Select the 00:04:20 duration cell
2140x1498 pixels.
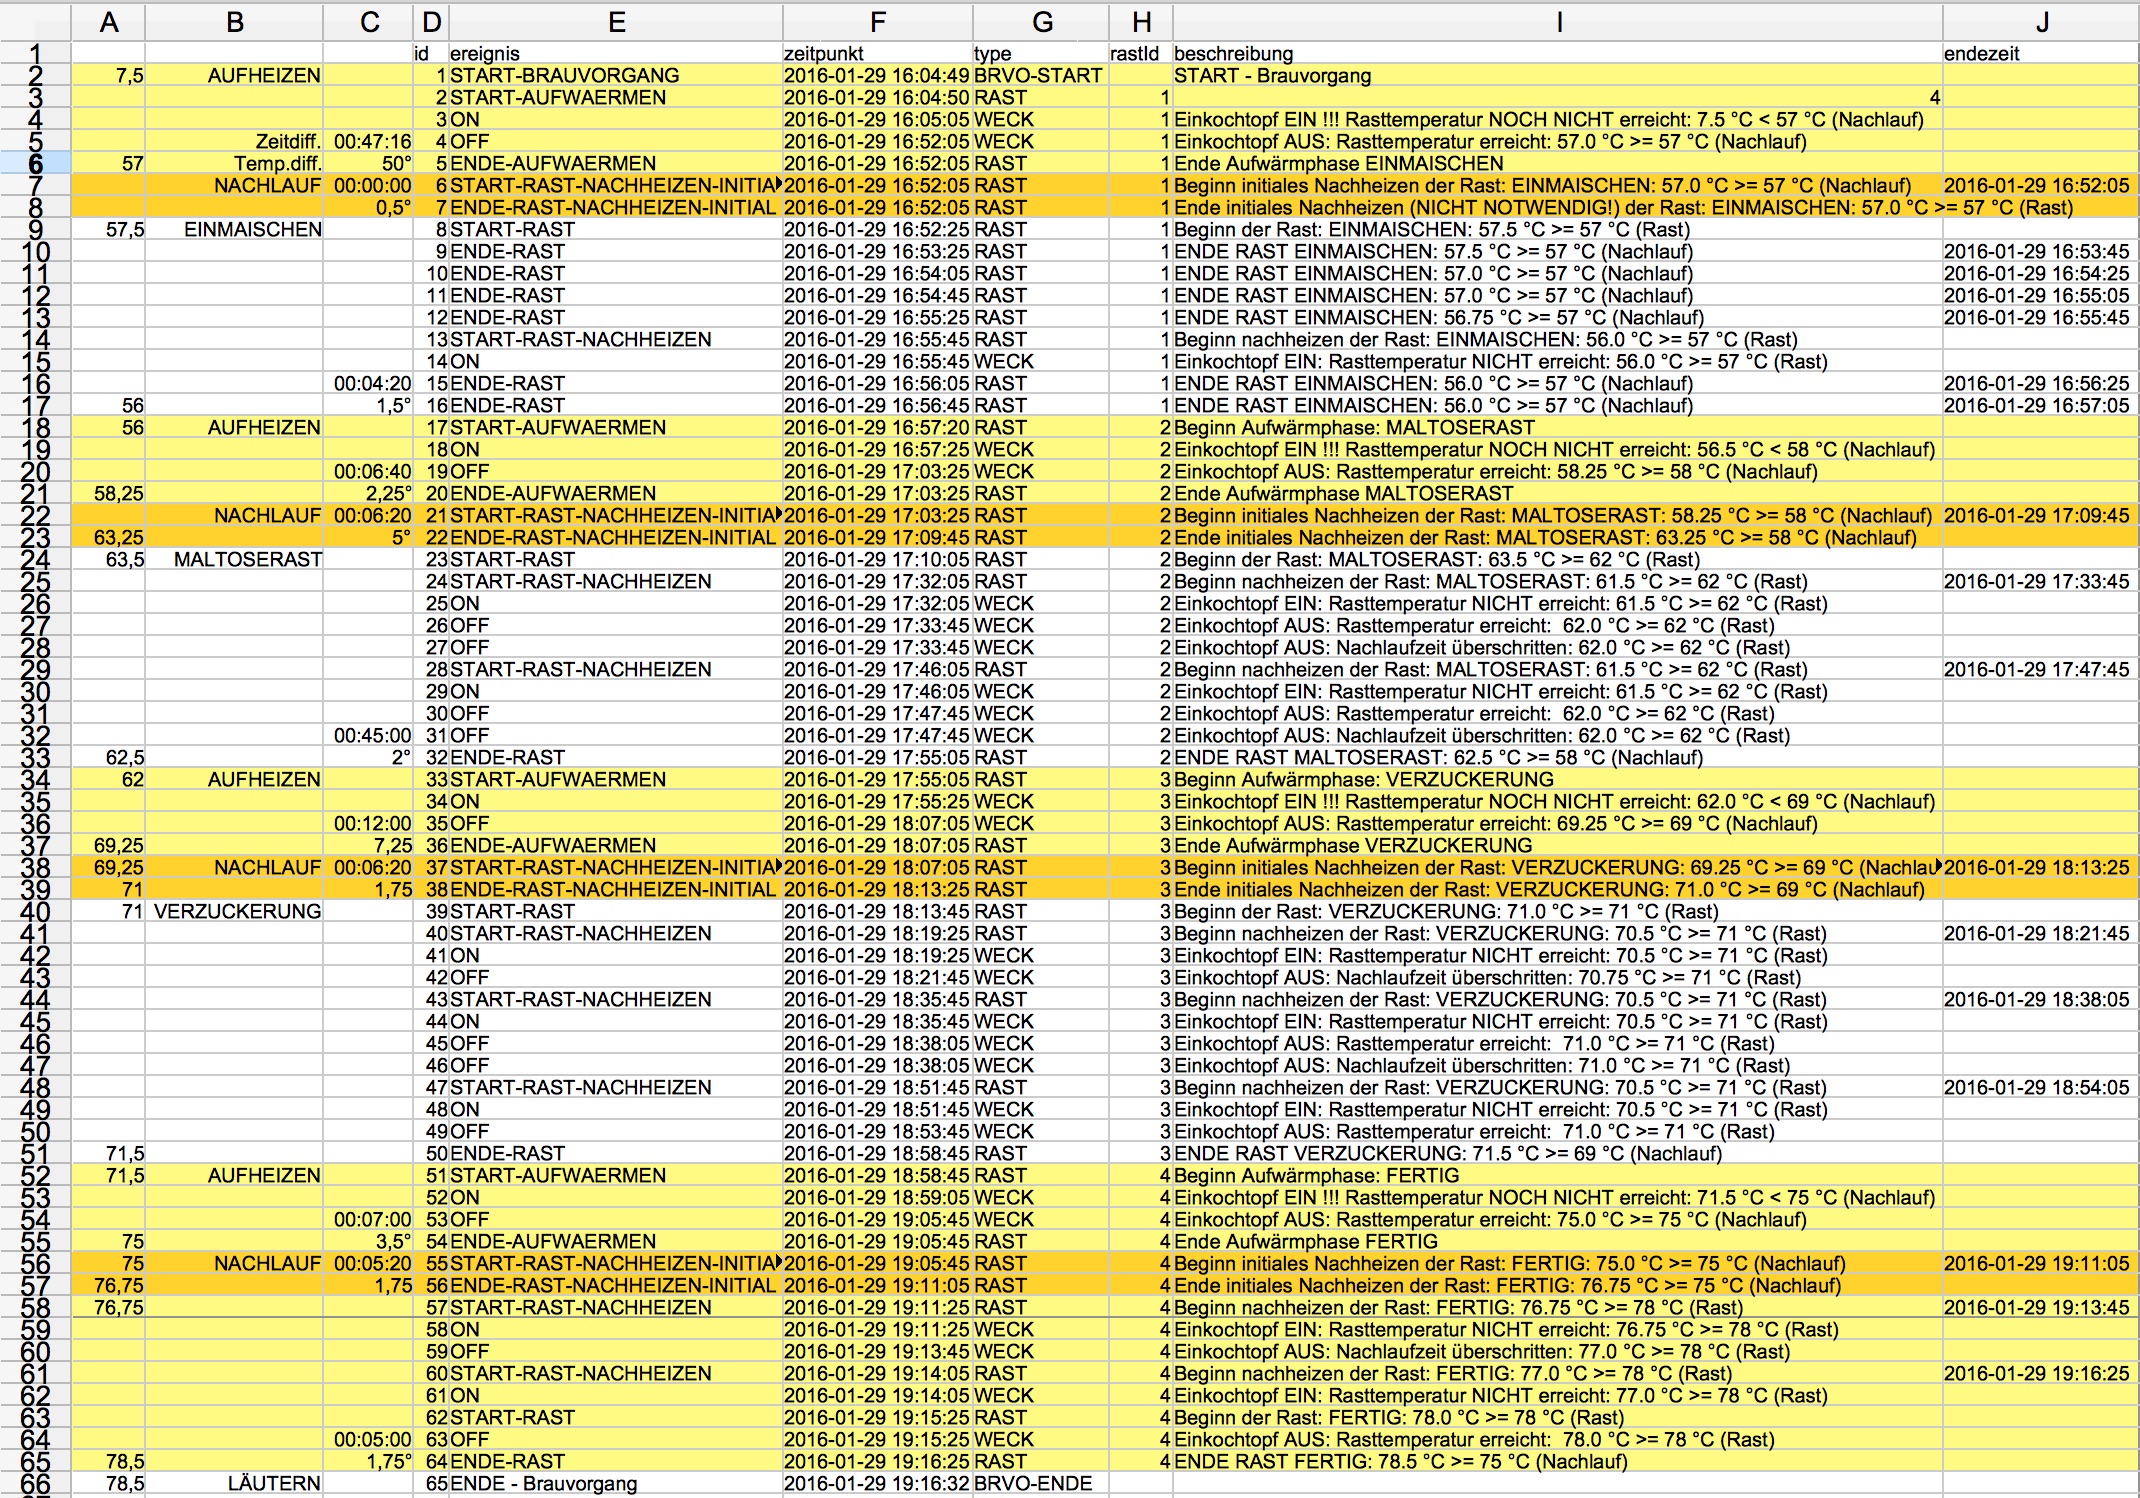(x=369, y=383)
